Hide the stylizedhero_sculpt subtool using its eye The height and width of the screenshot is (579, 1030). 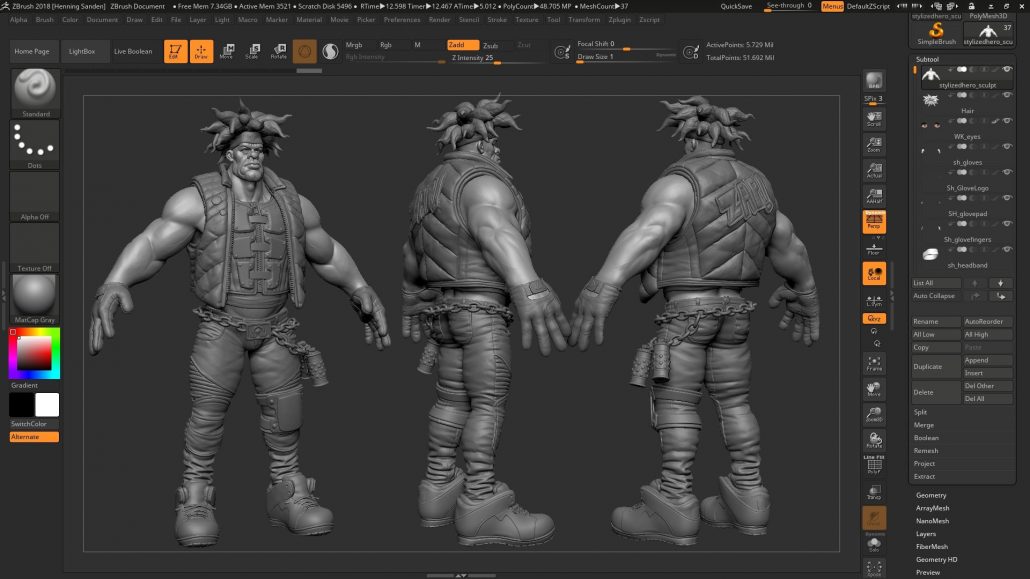(x=1007, y=69)
